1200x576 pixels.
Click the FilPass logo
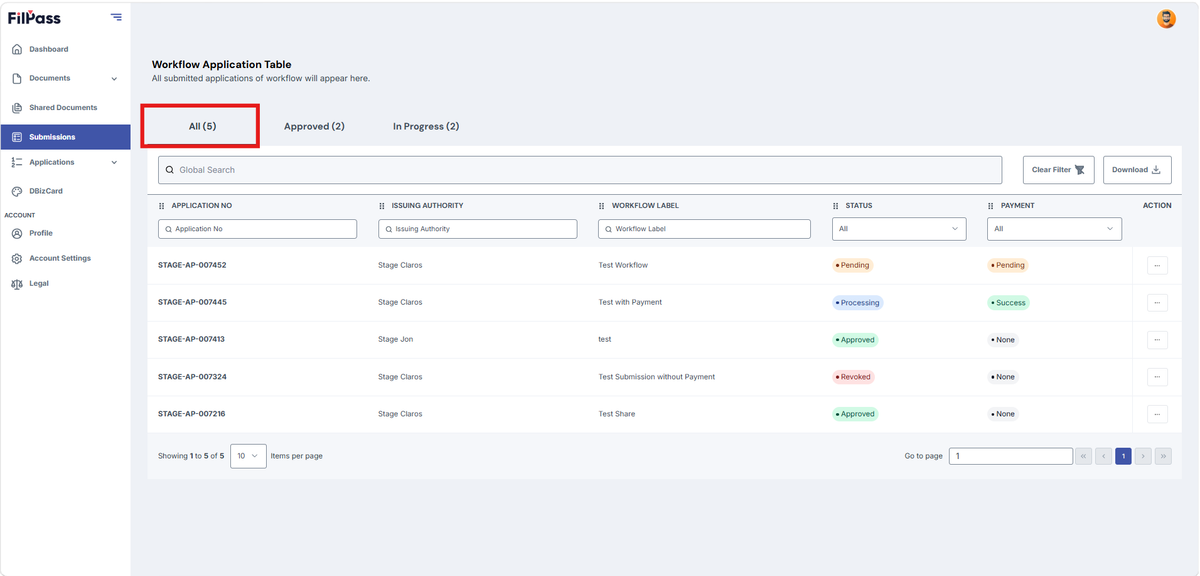(x=33, y=17)
